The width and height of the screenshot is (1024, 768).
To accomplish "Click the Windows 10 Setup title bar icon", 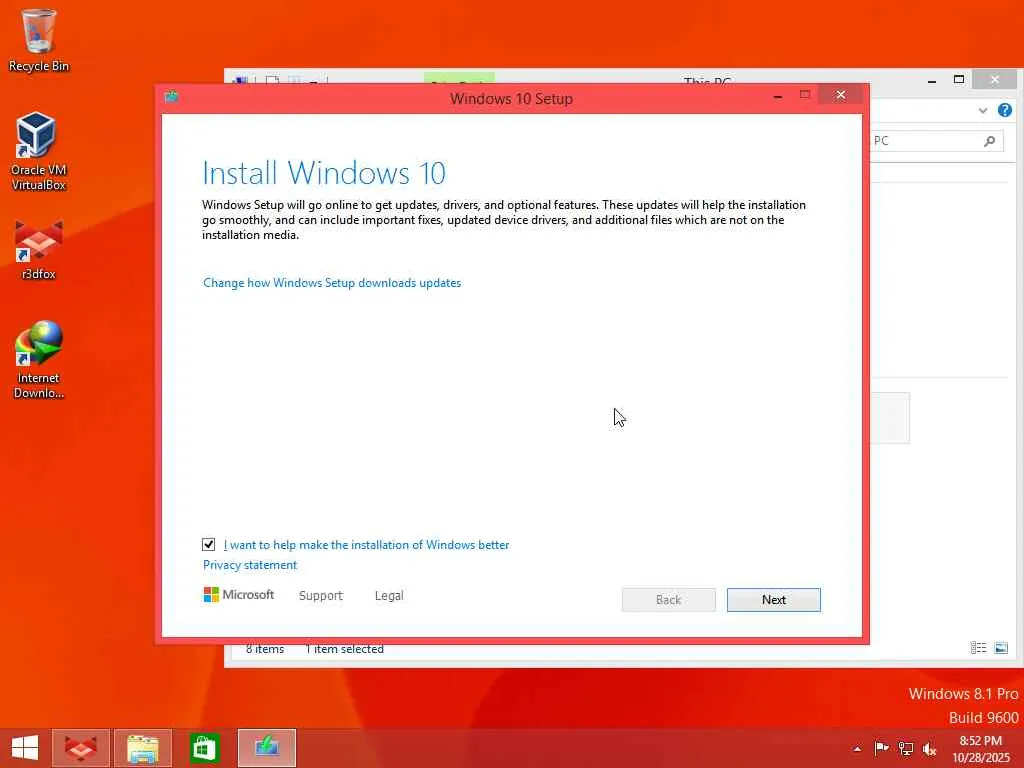I will pyautogui.click(x=172, y=97).
